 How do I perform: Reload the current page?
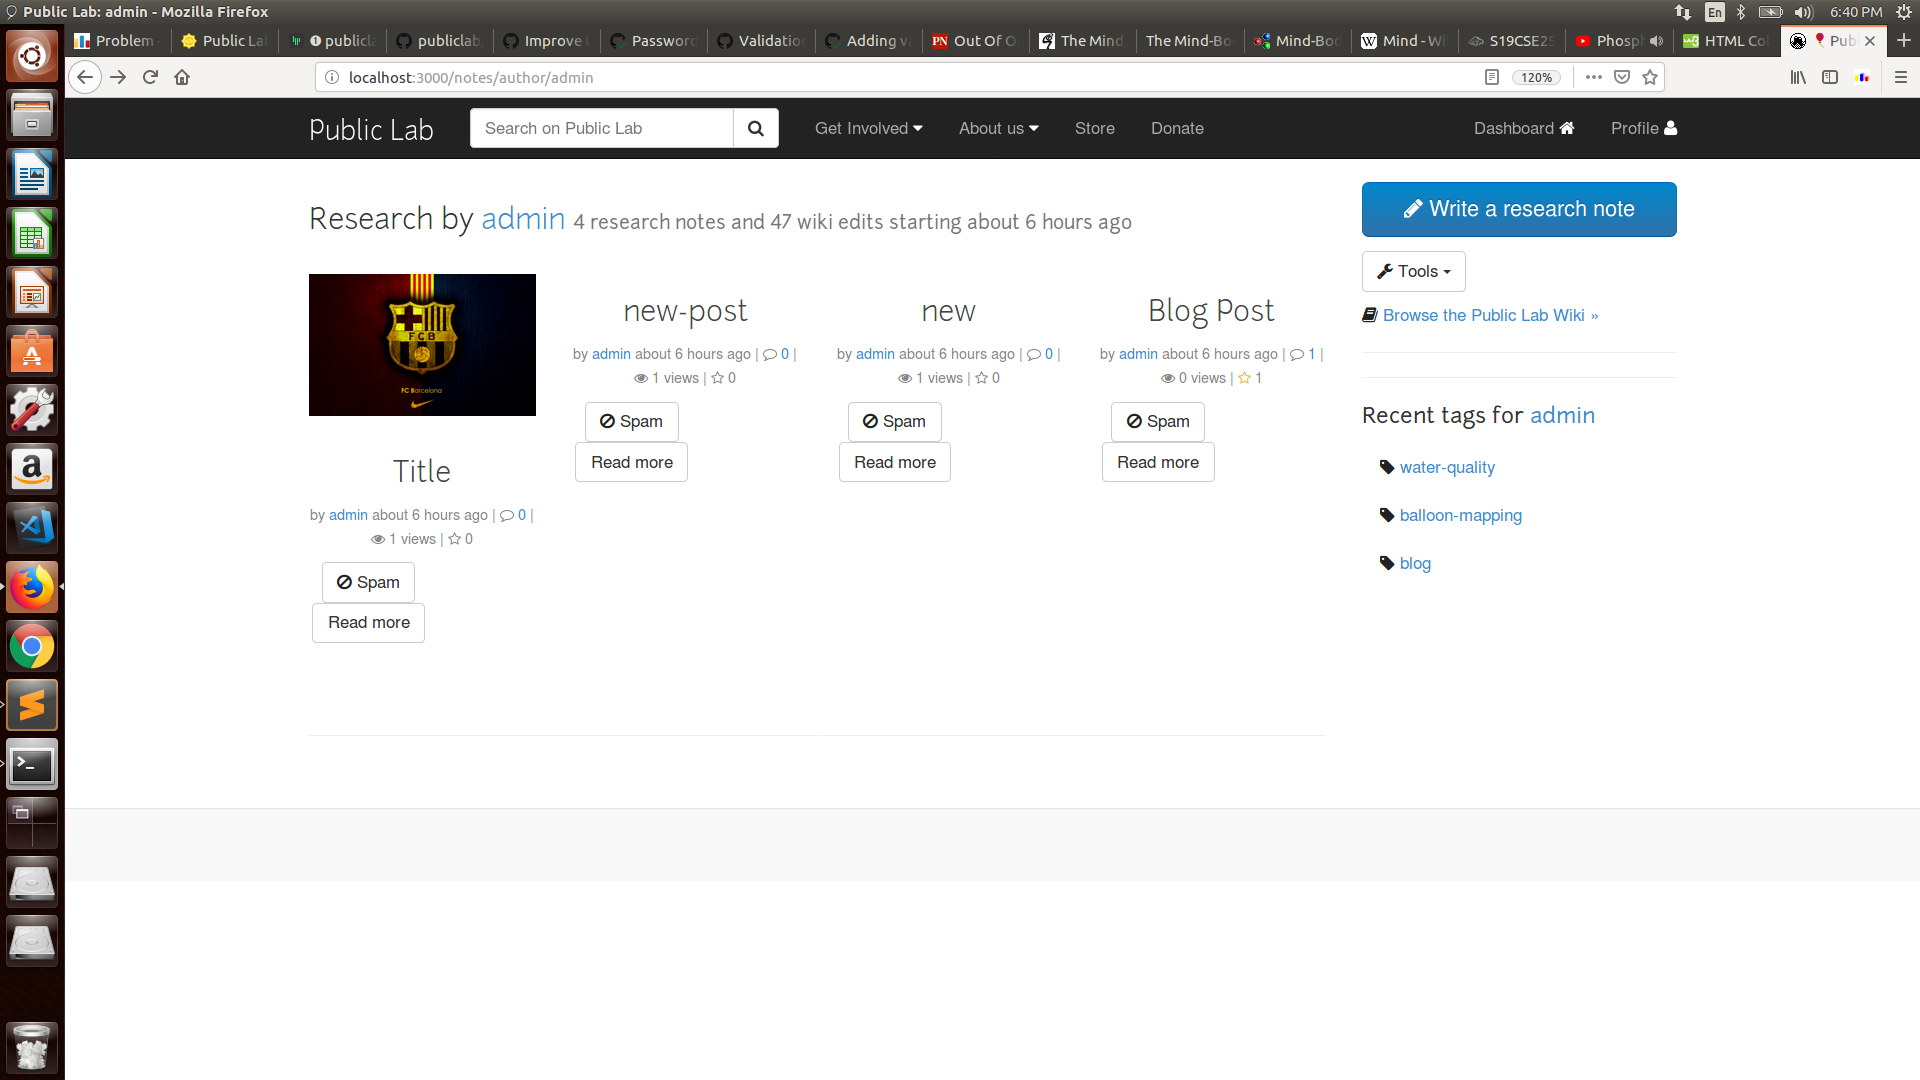pos(150,77)
